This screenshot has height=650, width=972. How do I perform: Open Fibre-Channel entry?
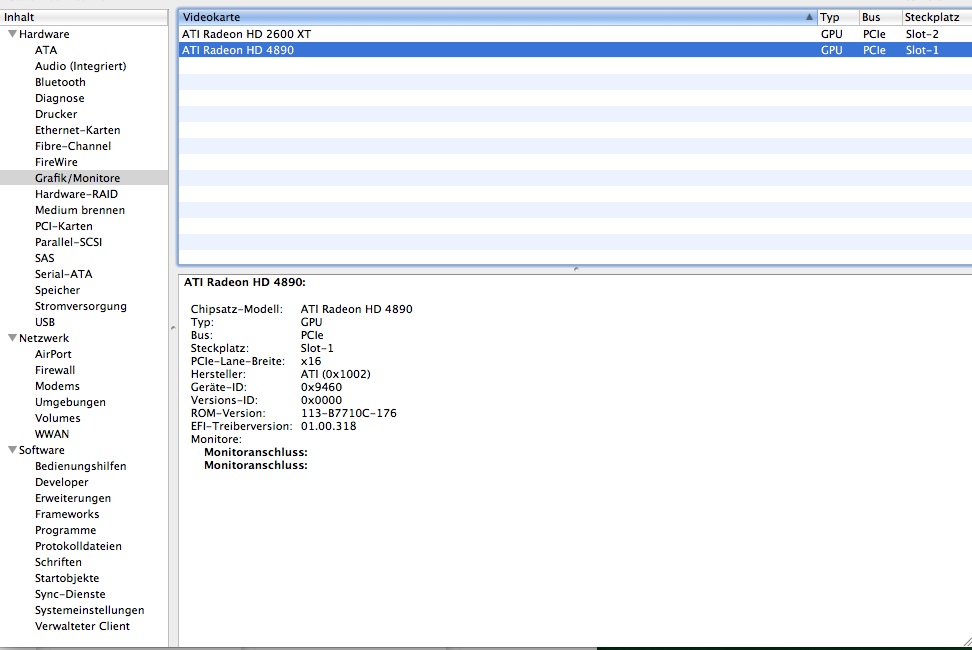click(x=73, y=146)
